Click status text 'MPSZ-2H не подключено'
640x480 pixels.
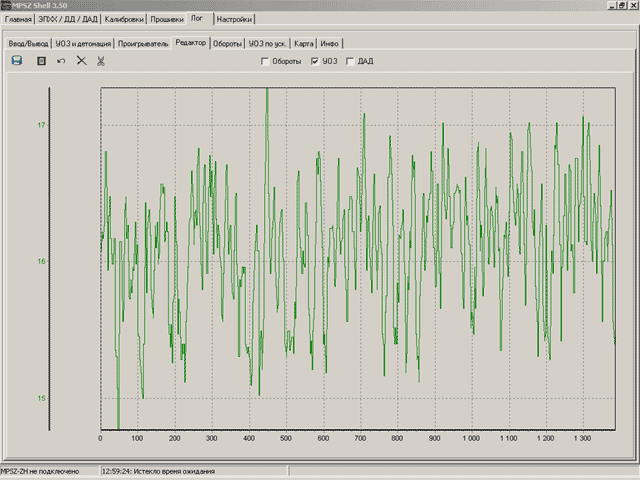pyautogui.click(x=40, y=471)
